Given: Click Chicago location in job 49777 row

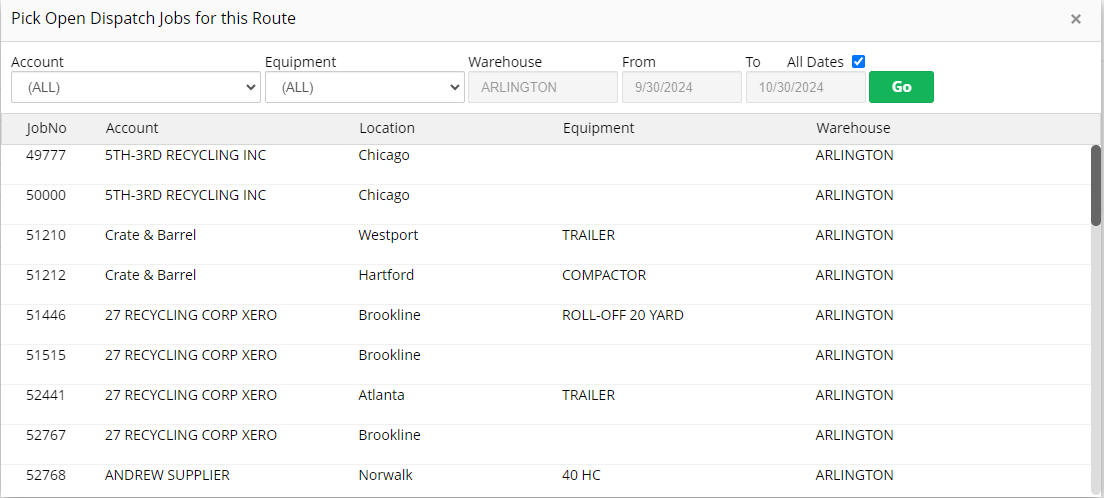Looking at the screenshot, I should pos(384,155).
